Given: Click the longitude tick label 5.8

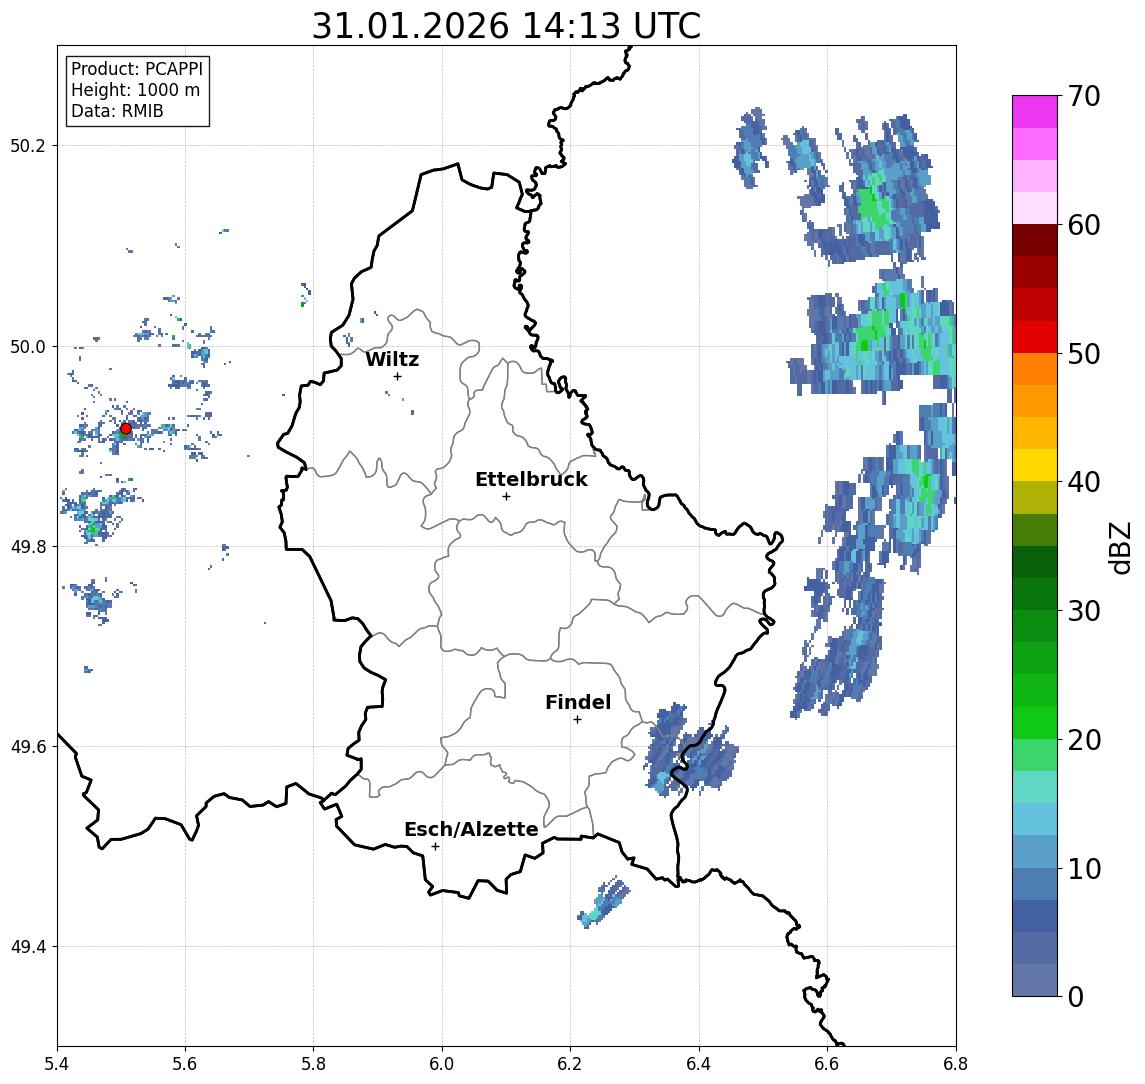Looking at the screenshot, I should point(314,1064).
